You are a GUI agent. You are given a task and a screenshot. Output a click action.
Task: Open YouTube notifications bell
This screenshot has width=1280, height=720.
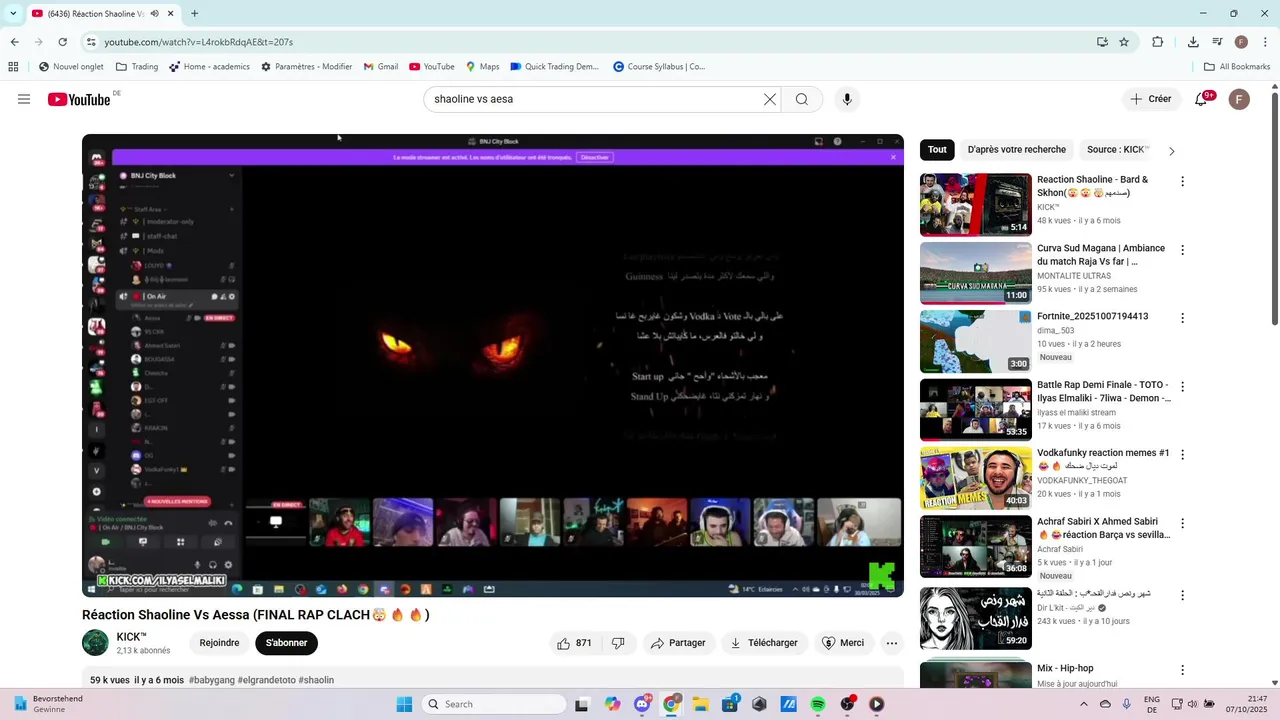coord(1202,99)
